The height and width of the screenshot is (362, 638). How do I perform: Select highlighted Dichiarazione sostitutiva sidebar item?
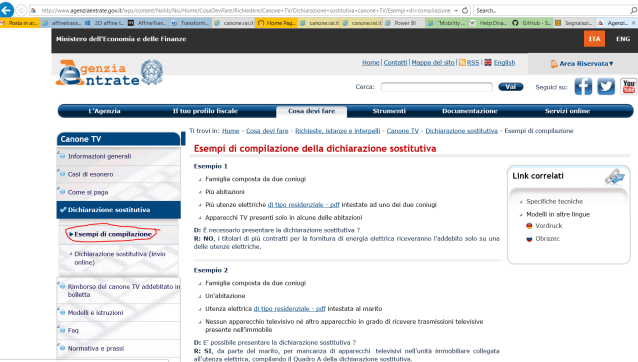(118, 210)
